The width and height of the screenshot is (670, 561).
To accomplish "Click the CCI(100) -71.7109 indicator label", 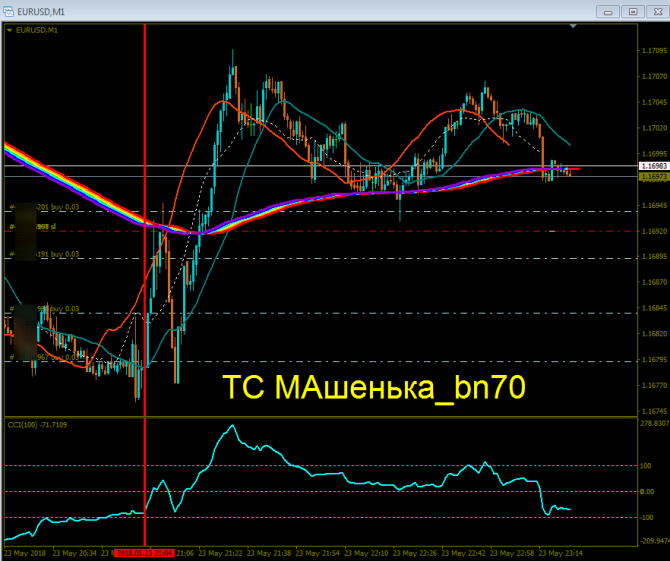I will [x=38, y=425].
